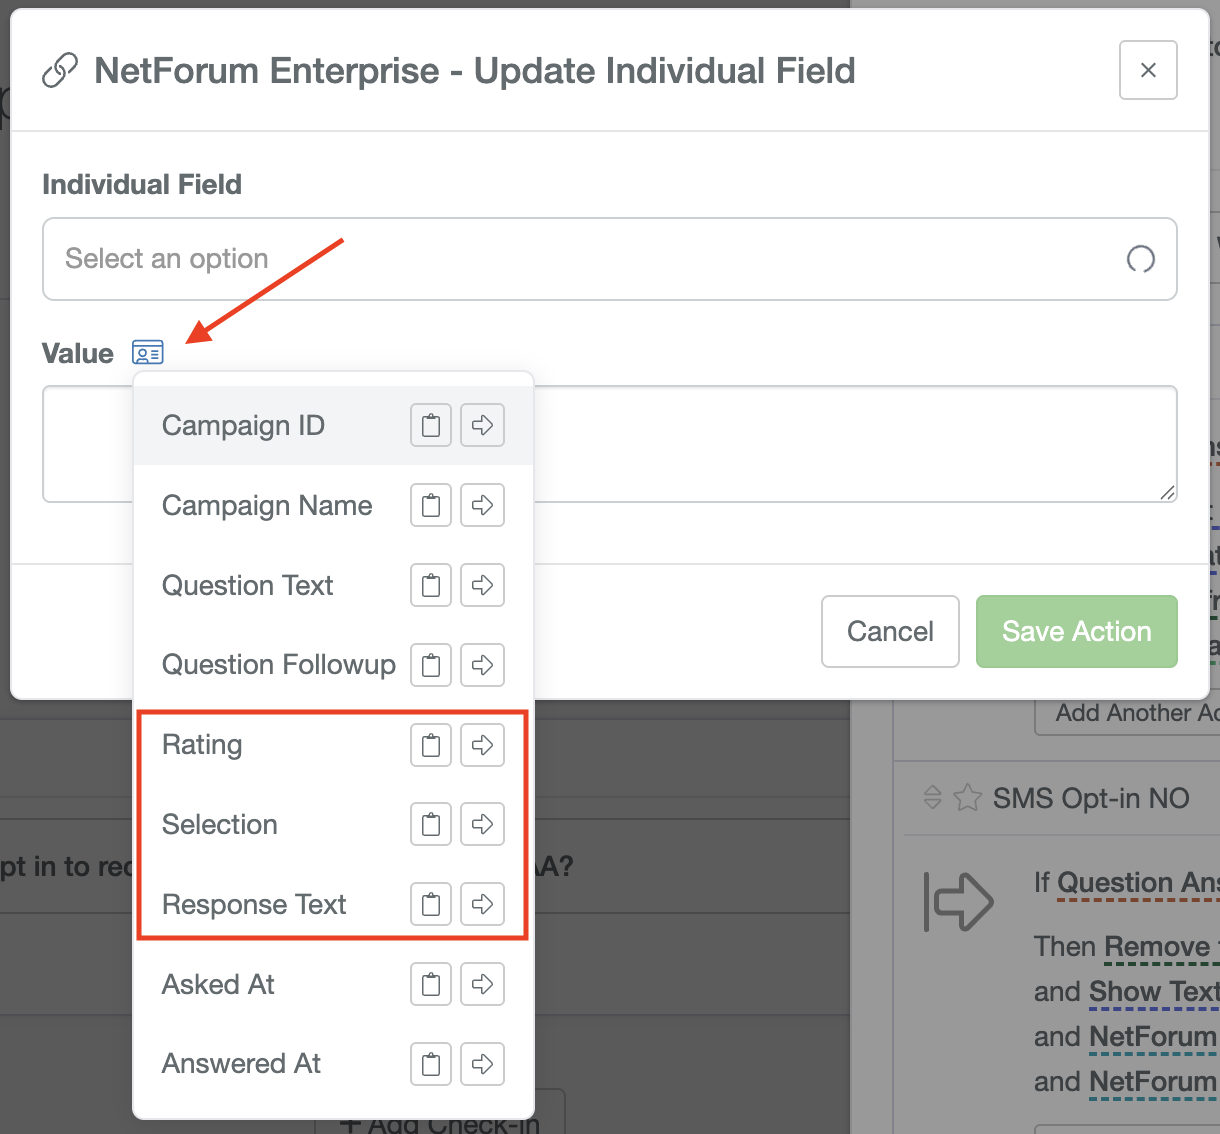
Task: Cancel the field update dialog
Action: click(x=890, y=631)
